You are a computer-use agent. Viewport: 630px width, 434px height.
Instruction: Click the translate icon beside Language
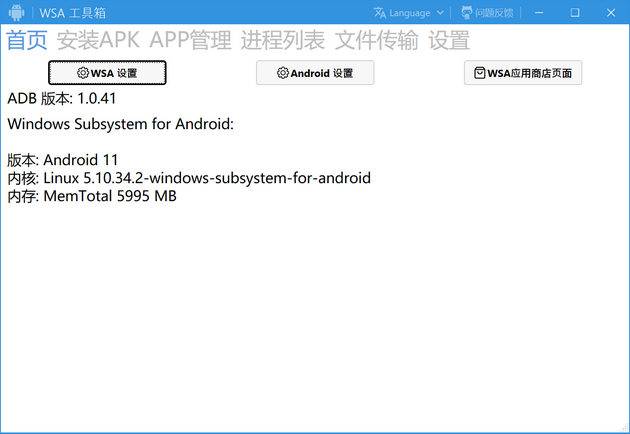[380, 13]
